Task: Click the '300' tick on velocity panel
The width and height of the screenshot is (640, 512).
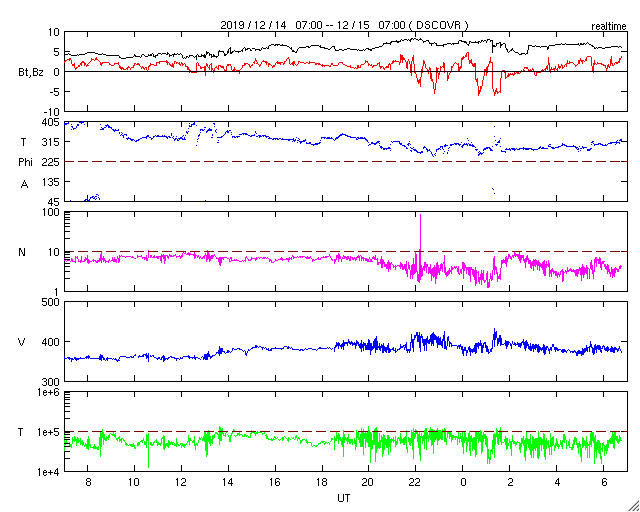Action: (x=51, y=382)
